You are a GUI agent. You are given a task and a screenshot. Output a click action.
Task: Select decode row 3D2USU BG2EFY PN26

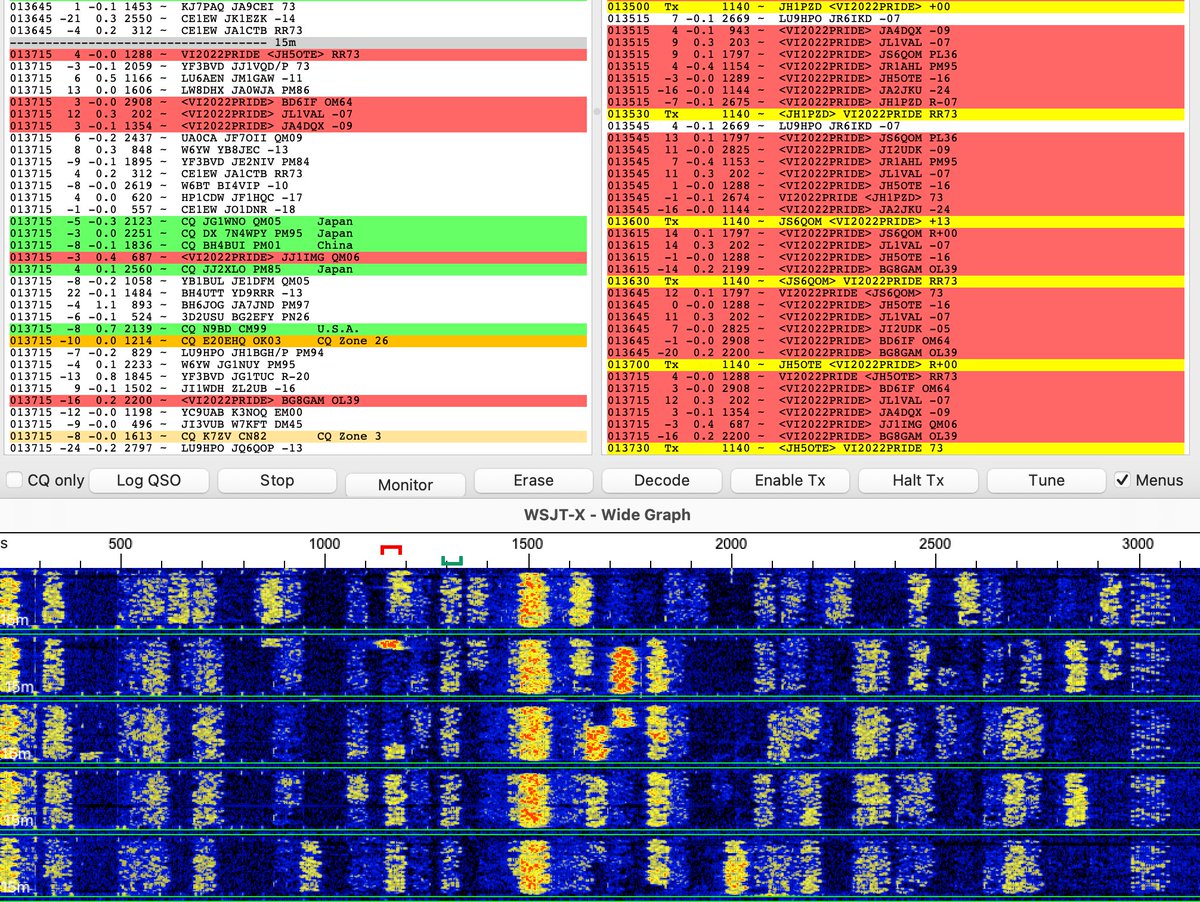pyautogui.click(x=296, y=317)
